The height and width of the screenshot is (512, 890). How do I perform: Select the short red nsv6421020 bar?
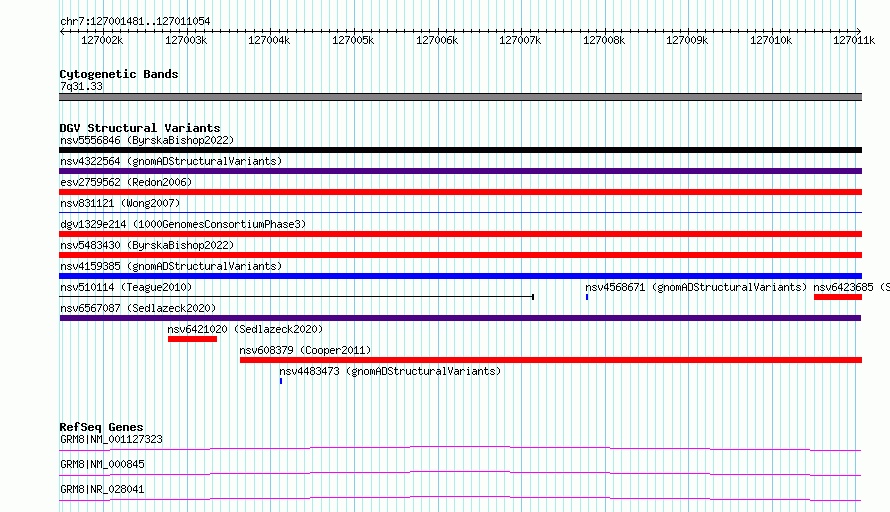point(192,339)
